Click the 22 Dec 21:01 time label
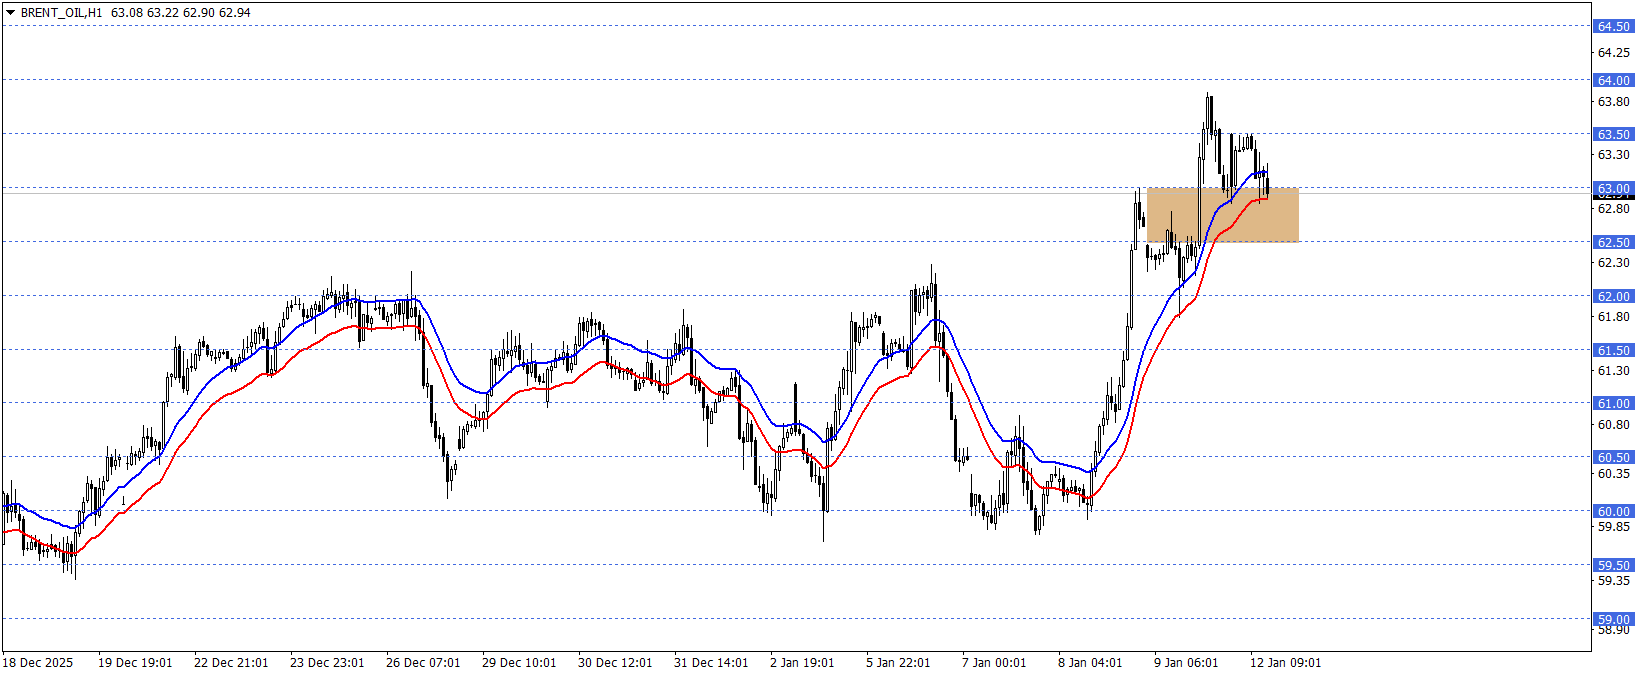 231,663
